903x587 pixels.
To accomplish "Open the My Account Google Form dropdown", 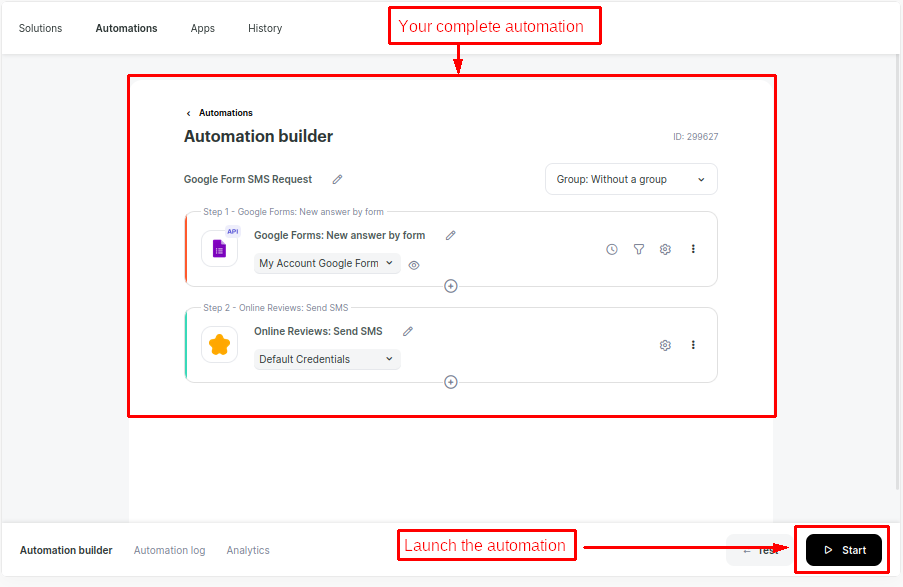I will coord(326,264).
